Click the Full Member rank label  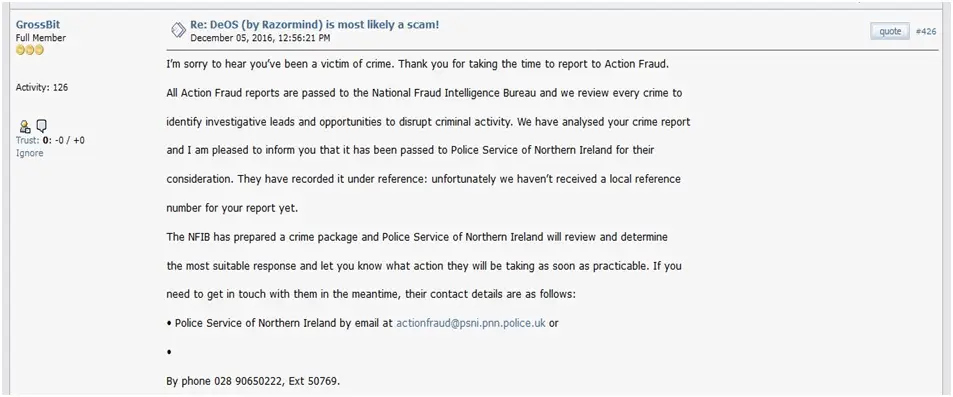coord(41,38)
